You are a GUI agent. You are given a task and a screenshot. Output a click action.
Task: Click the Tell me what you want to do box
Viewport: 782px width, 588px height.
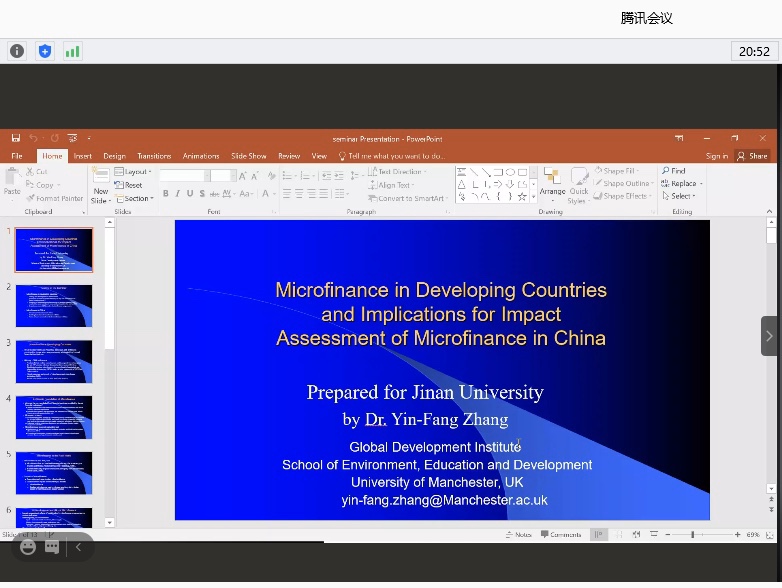[x=392, y=156]
